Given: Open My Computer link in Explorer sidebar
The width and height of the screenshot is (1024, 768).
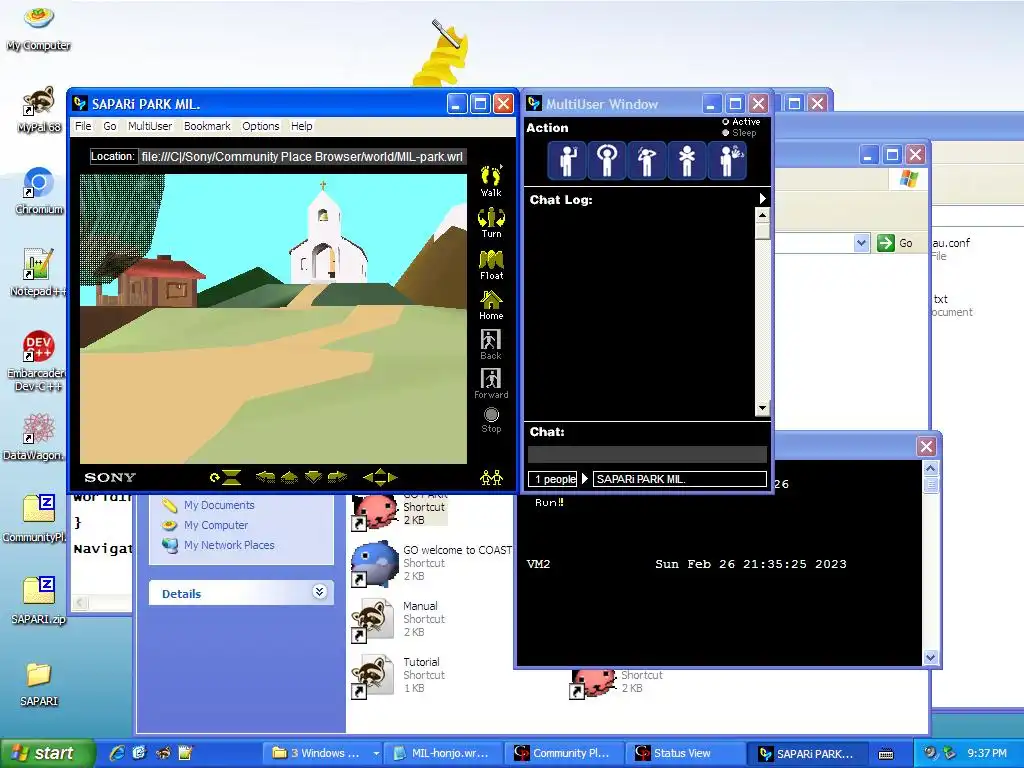Looking at the screenshot, I should pyautogui.click(x=216, y=525).
